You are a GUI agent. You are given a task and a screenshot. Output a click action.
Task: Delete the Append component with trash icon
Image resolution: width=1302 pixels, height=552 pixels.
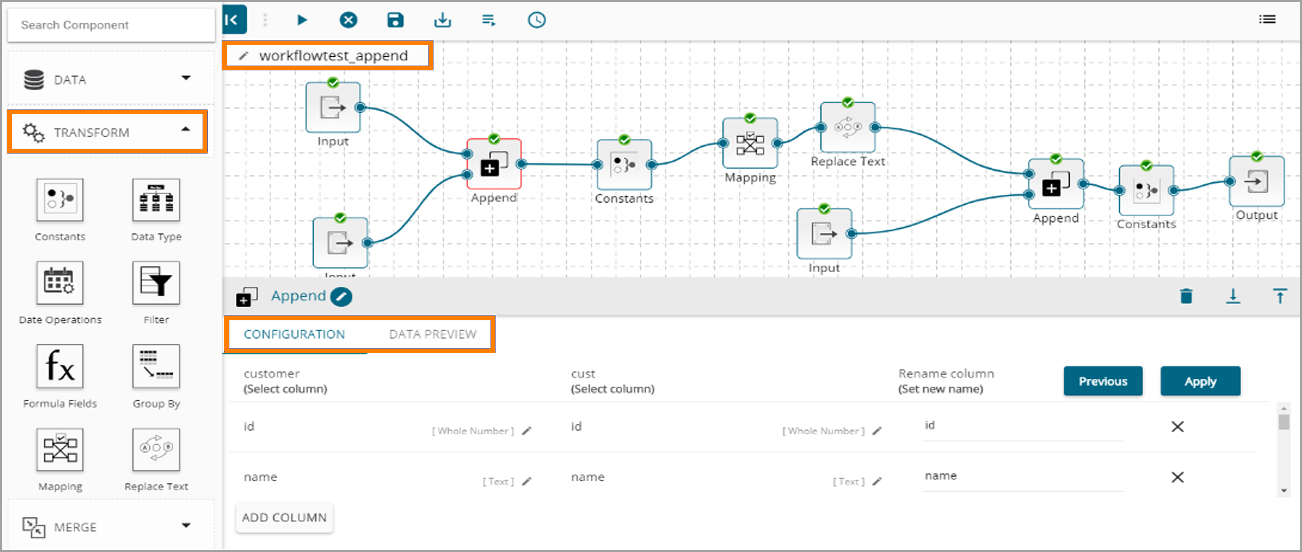(x=1186, y=296)
